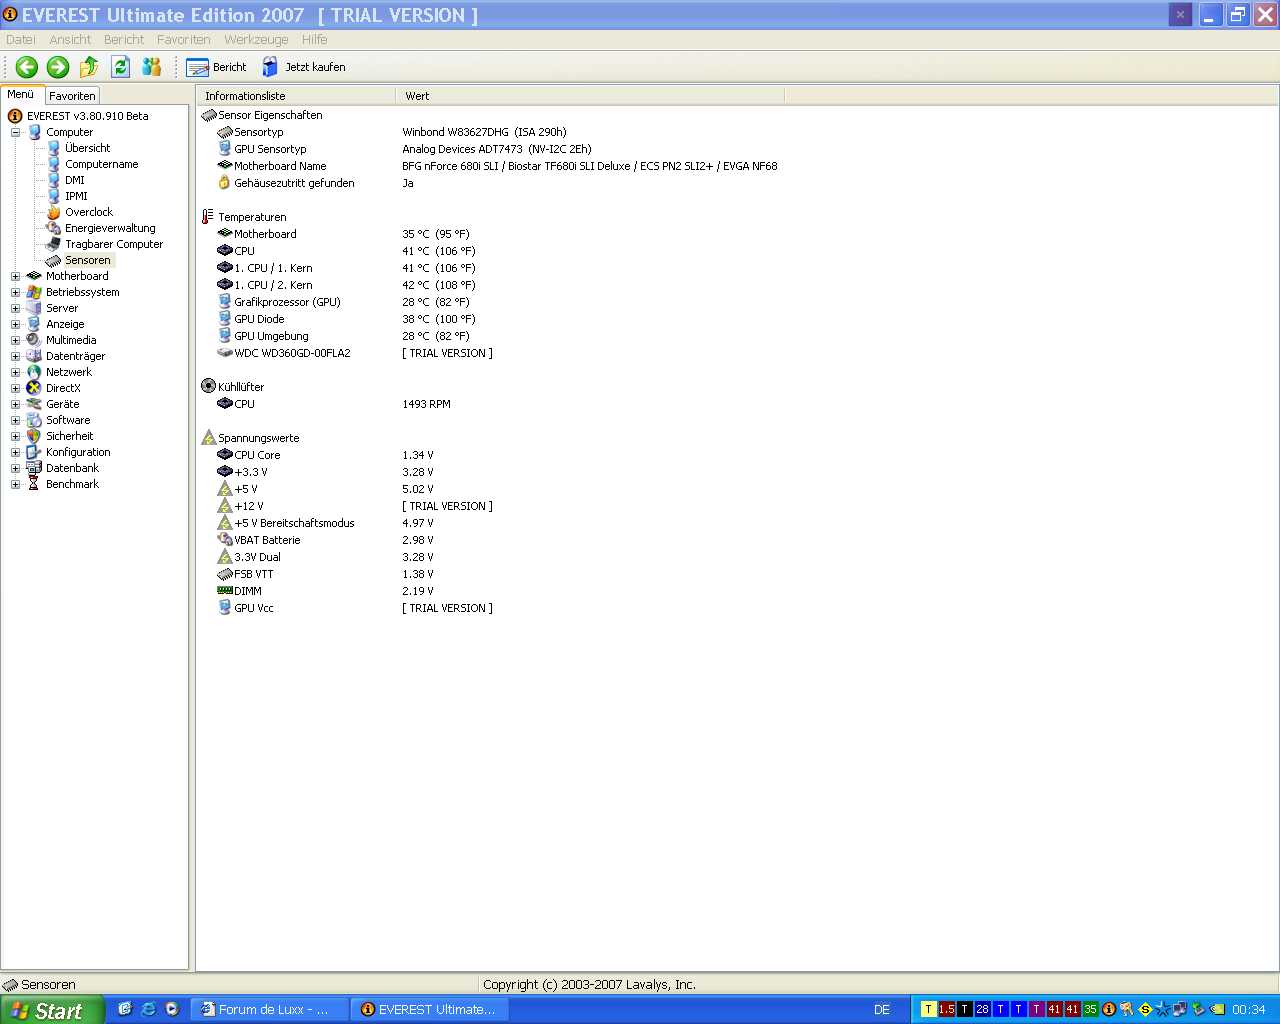Click the Multimedia icon in tree
Screen dimensions: 1280x1024
(34, 340)
